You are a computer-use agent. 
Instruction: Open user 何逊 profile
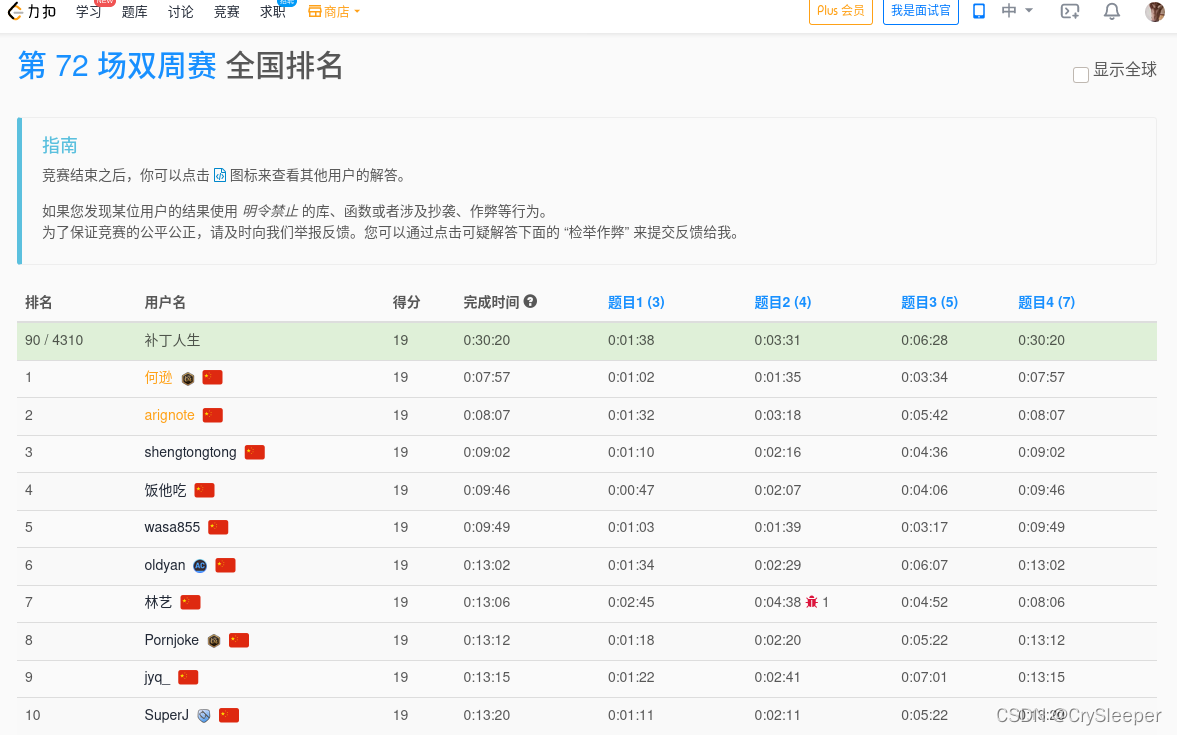[158, 378]
